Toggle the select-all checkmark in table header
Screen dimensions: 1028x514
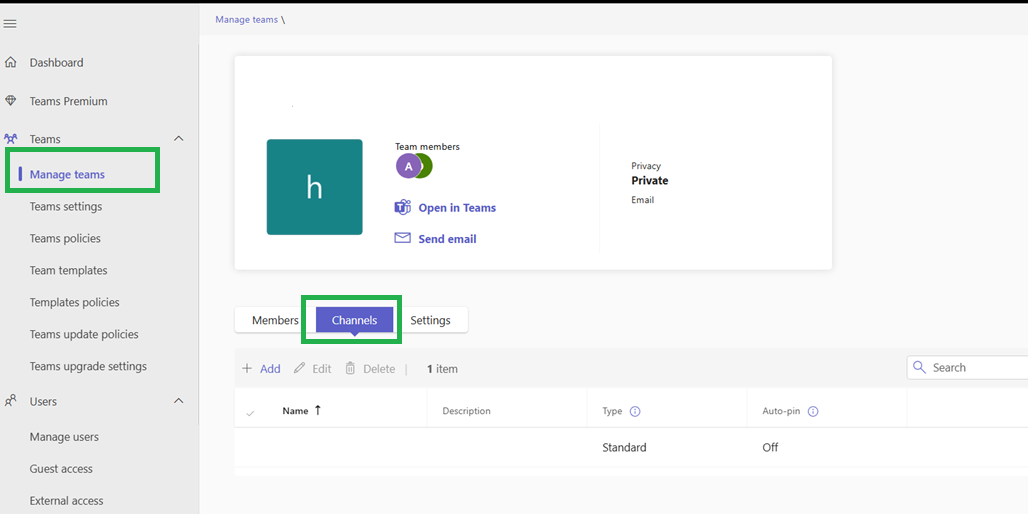[250, 413]
